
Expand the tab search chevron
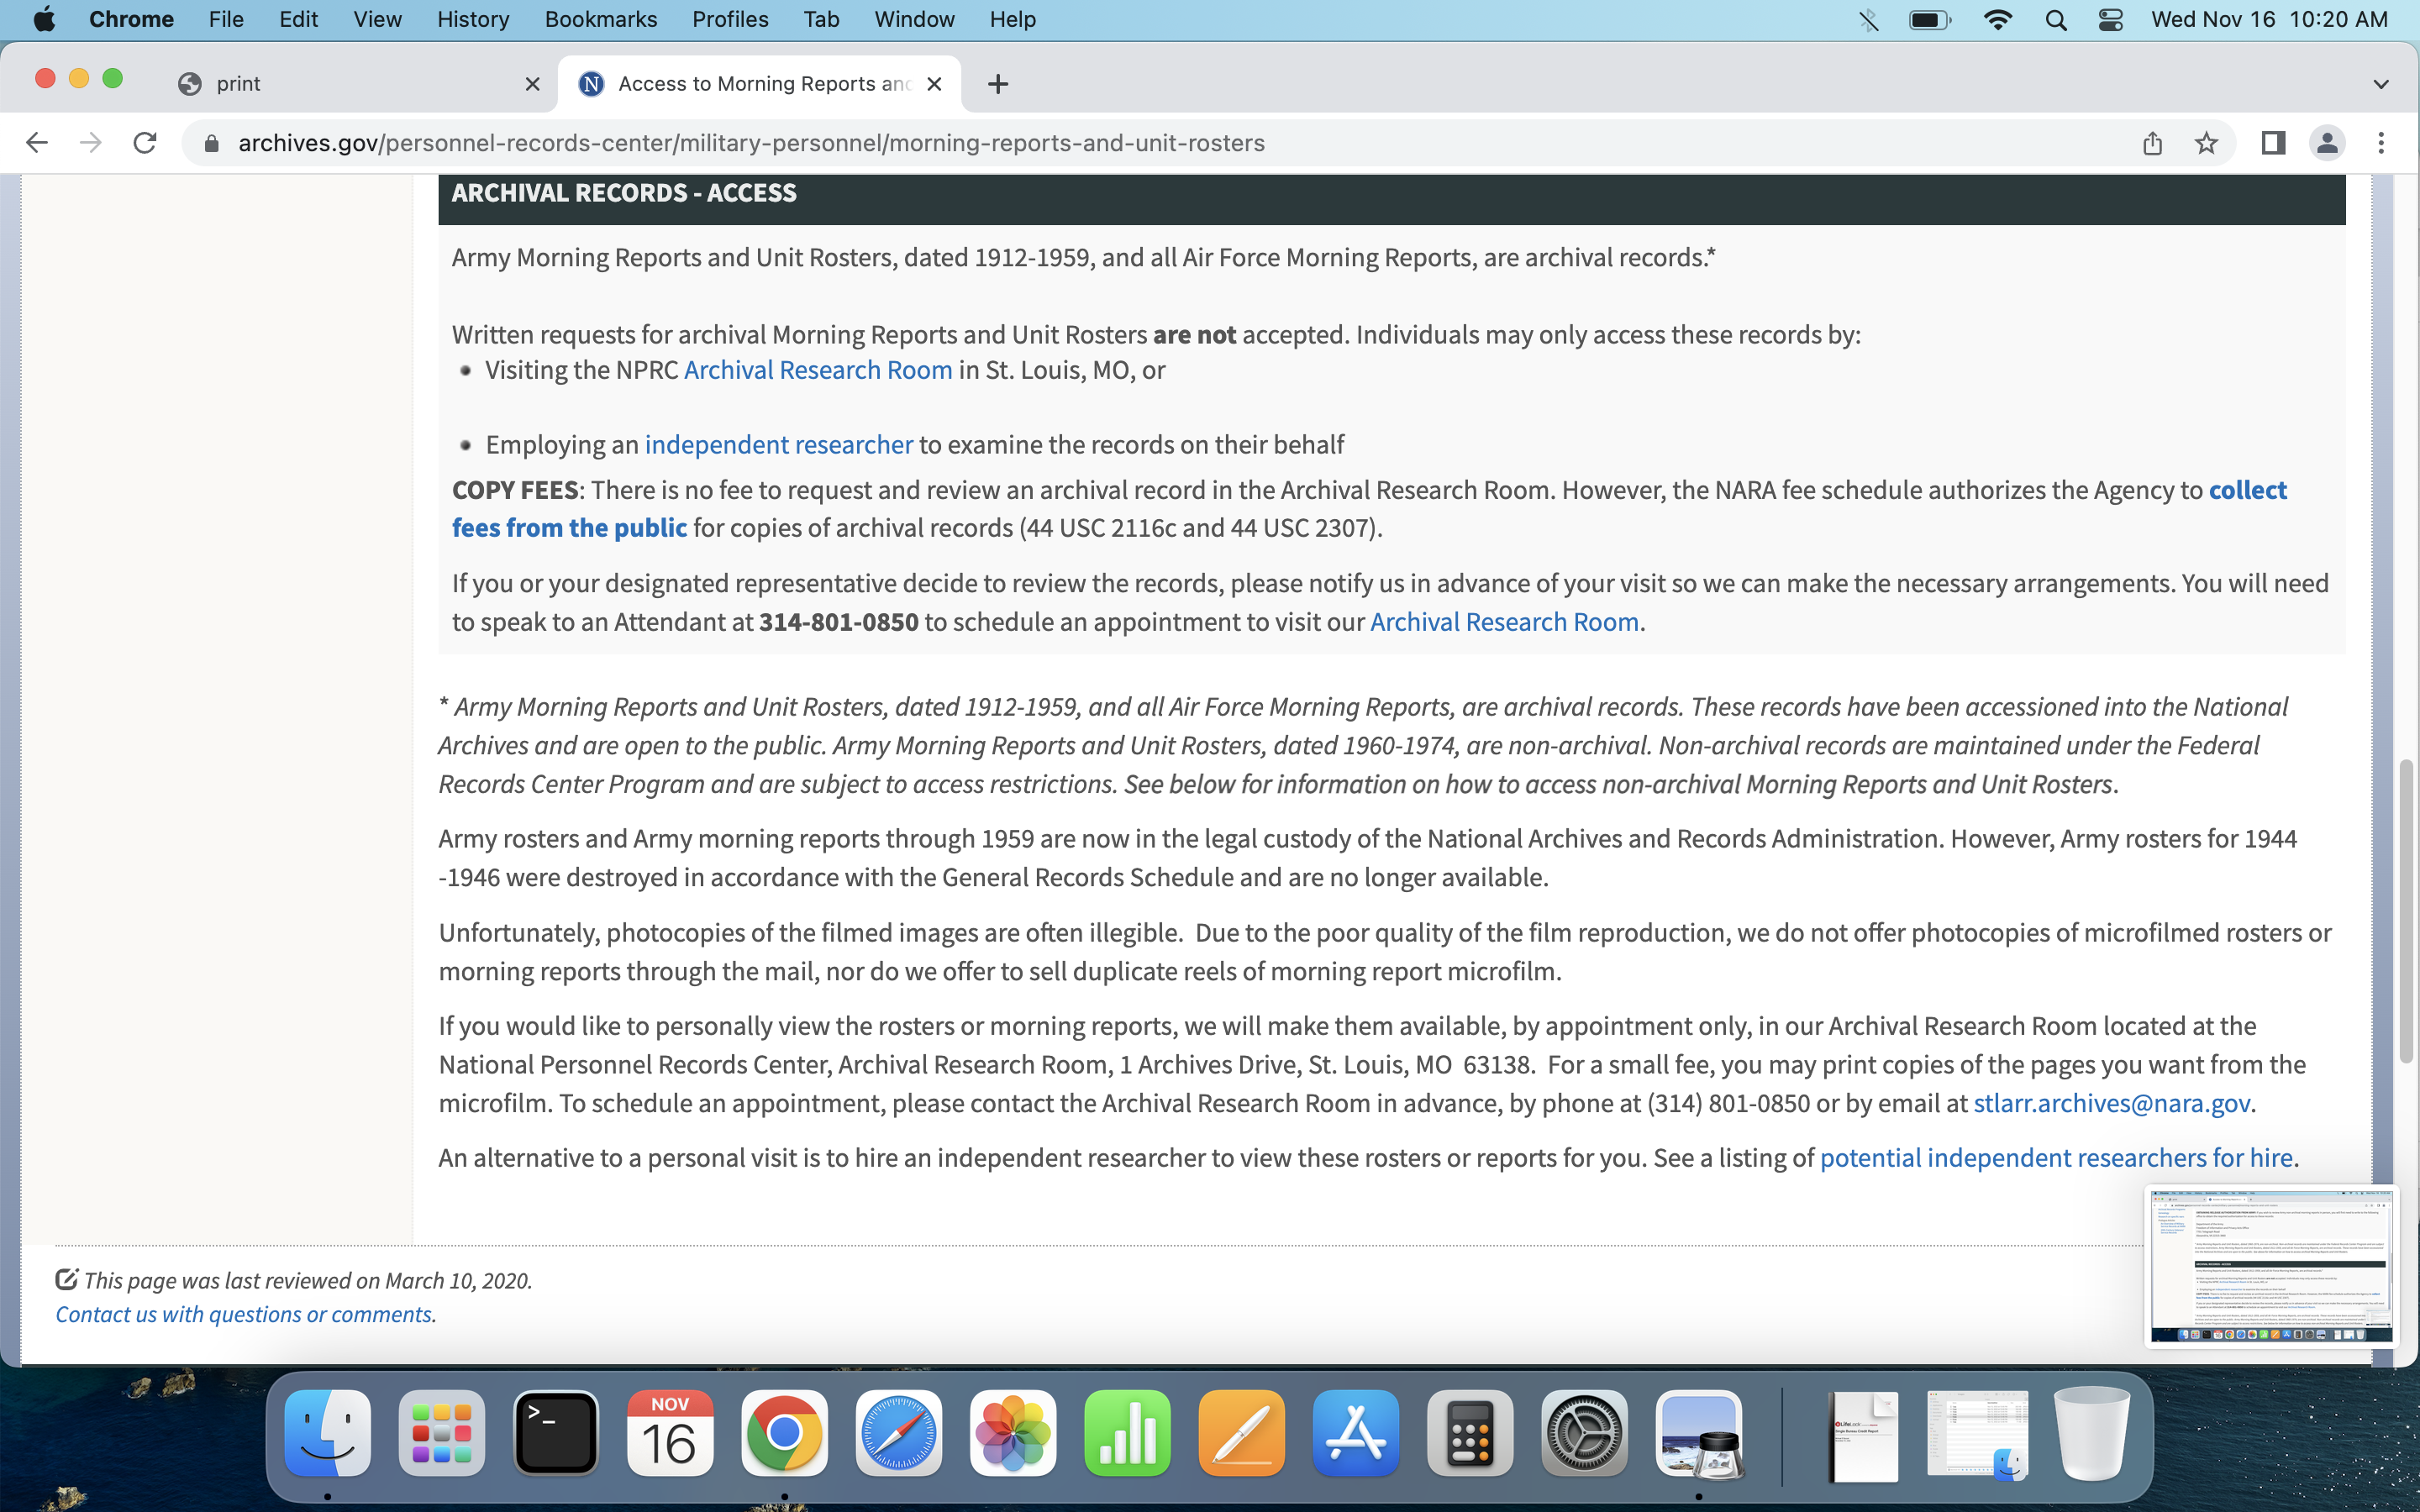2380,84
